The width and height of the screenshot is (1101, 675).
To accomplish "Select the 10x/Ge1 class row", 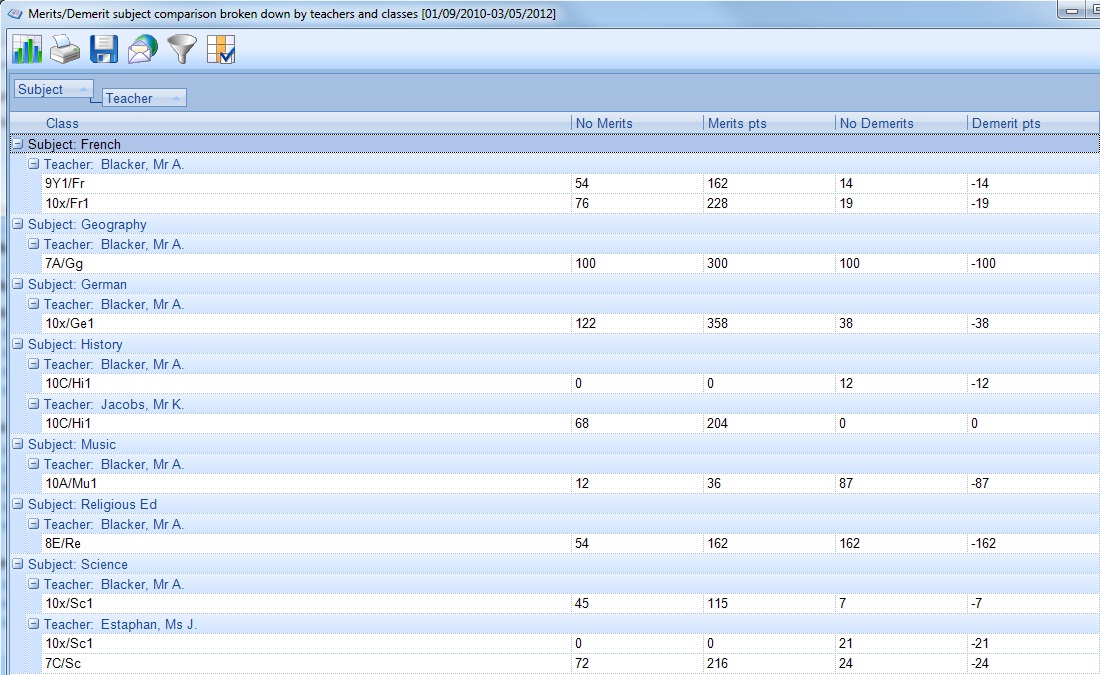I will pyautogui.click(x=570, y=323).
